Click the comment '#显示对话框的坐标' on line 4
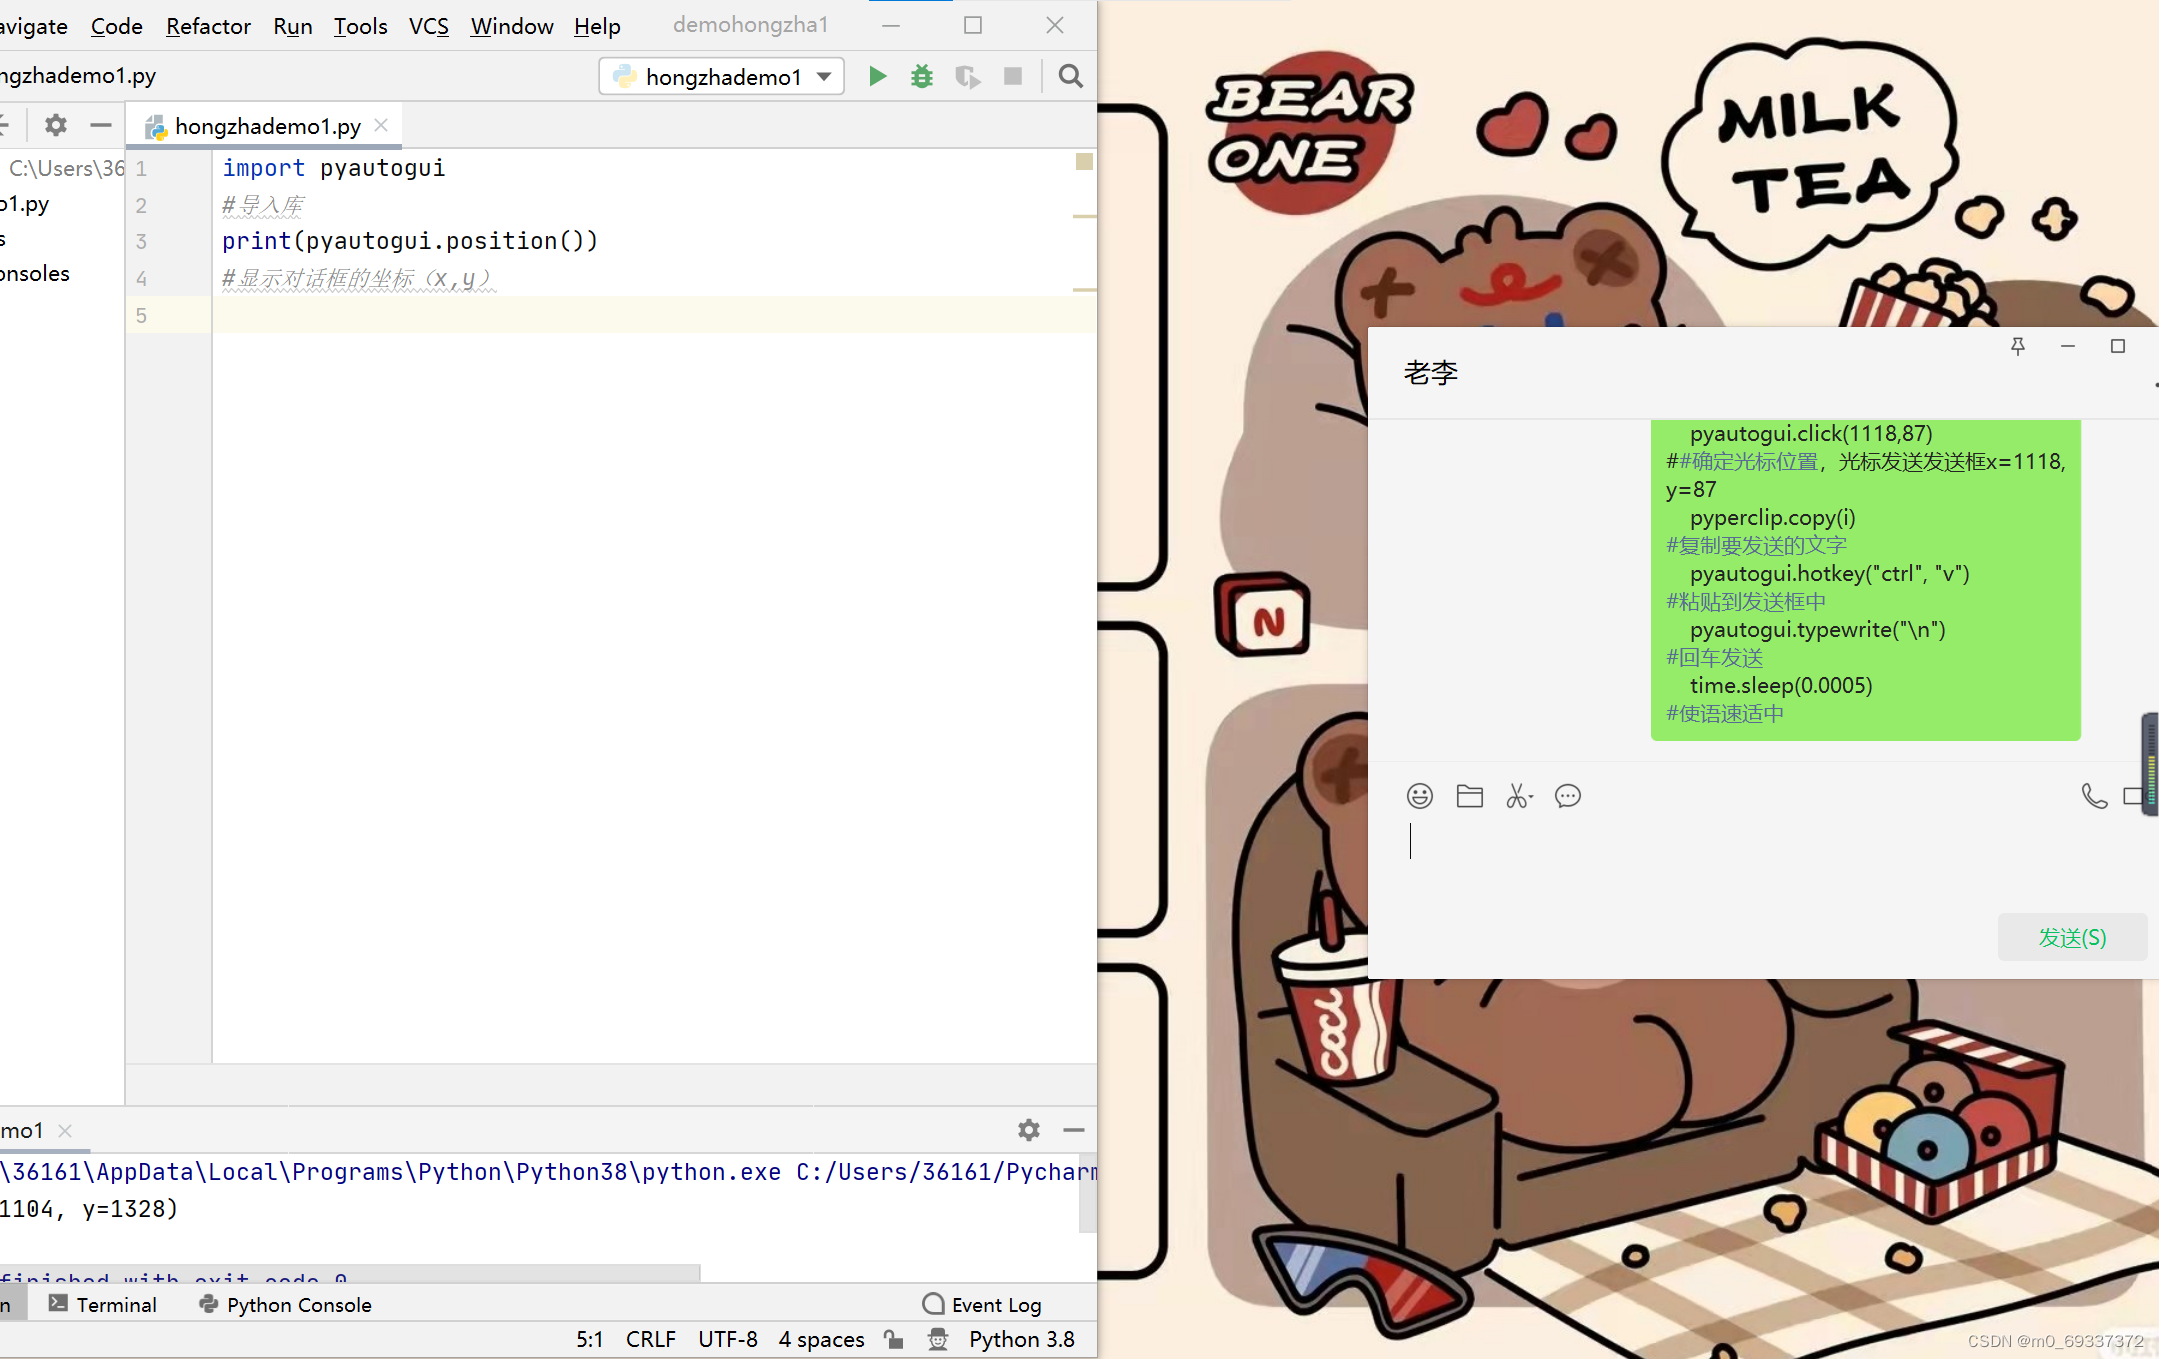 (x=358, y=278)
